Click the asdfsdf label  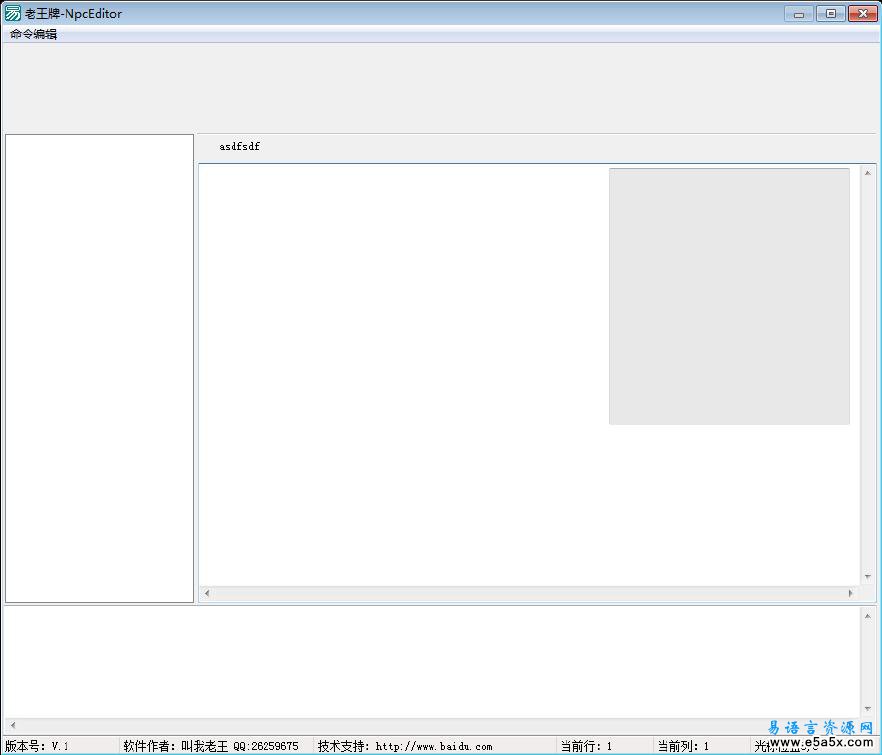[240, 146]
